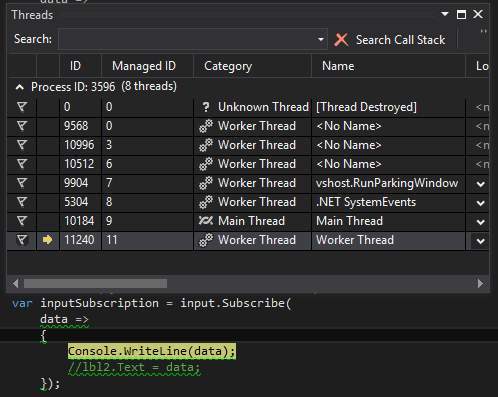Expand location of vshost.RunParkingWindow thread
Viewport: 498px width, 397px height.
(x=480, y=184)
